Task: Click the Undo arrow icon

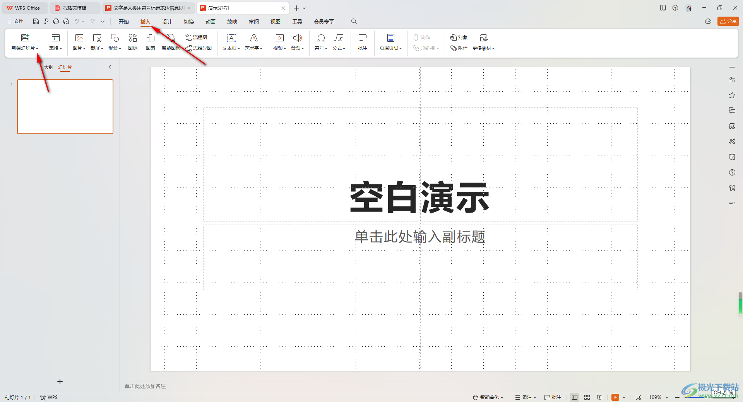Action: click(77, 21)
